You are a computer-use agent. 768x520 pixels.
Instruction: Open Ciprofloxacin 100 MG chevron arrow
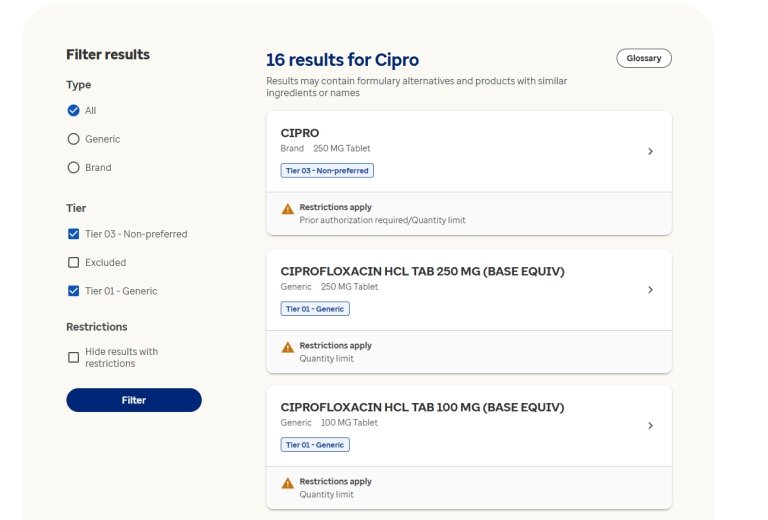pyautogui.click(x=650, y=426)
